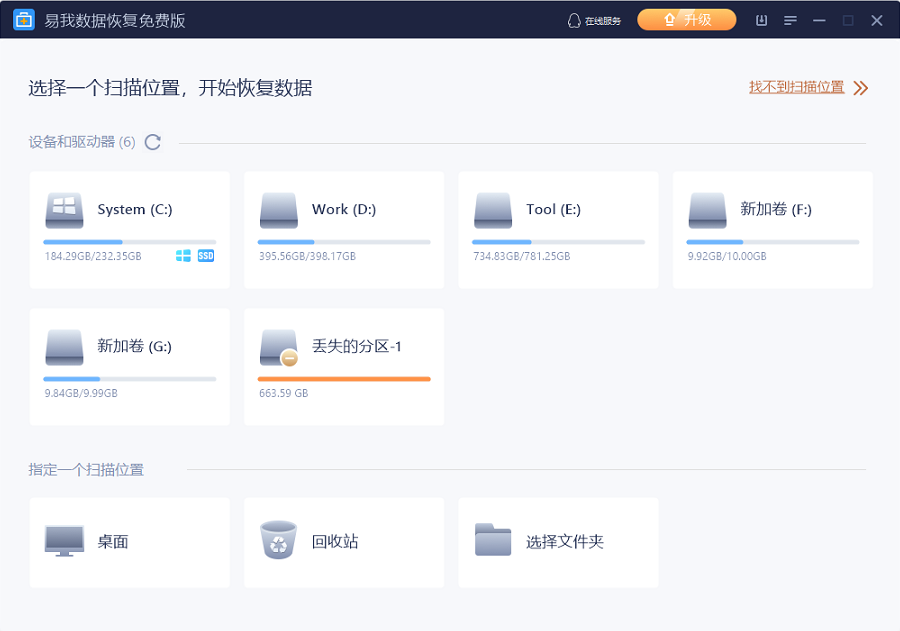900x631 pixels.
Task: Select the Work (D:) drive
Action: coord(344,230)
